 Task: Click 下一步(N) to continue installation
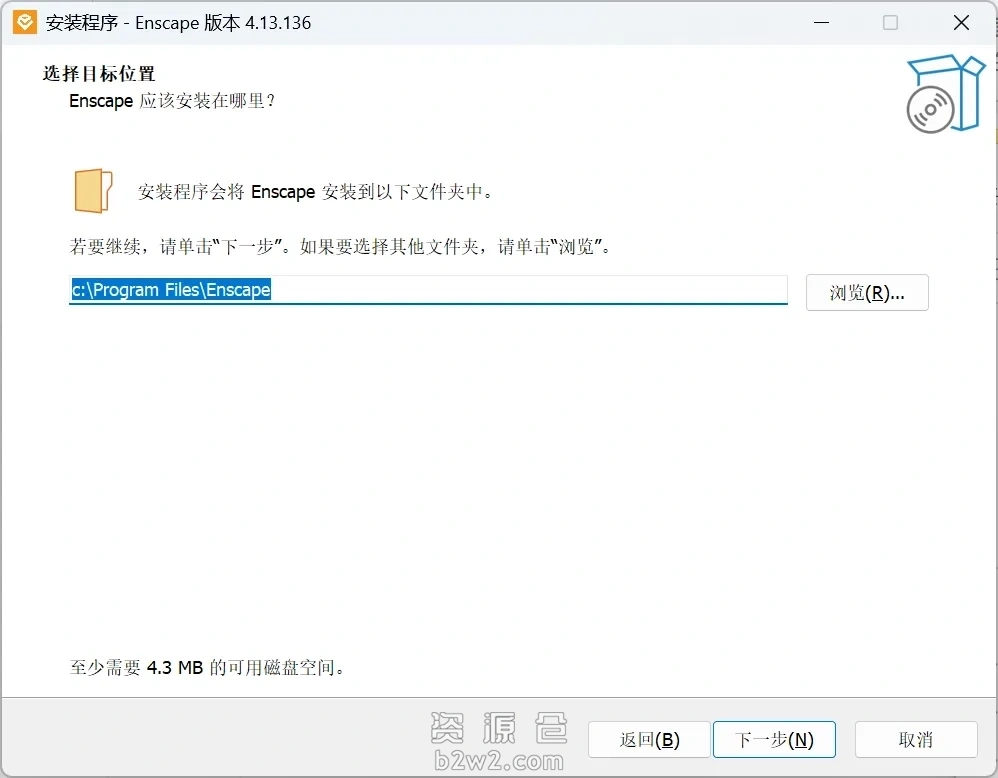click(x=775, y=739)
